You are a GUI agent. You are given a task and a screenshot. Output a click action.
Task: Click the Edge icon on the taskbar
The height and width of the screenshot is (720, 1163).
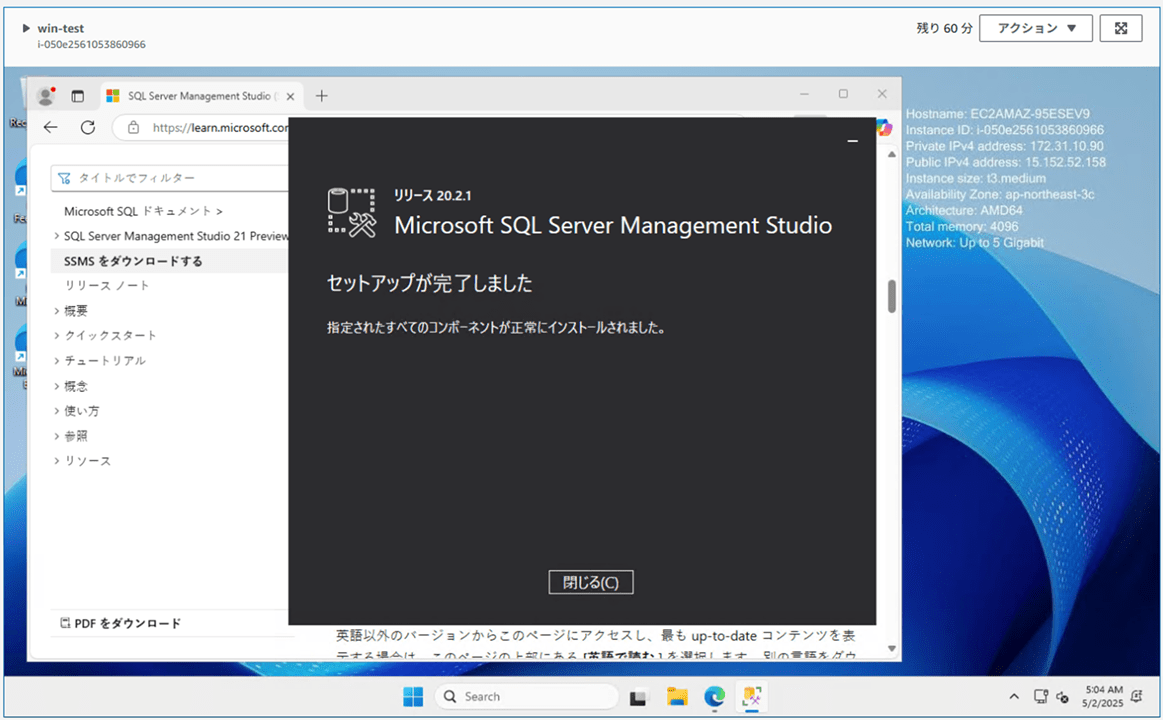(x=714, y=696)
